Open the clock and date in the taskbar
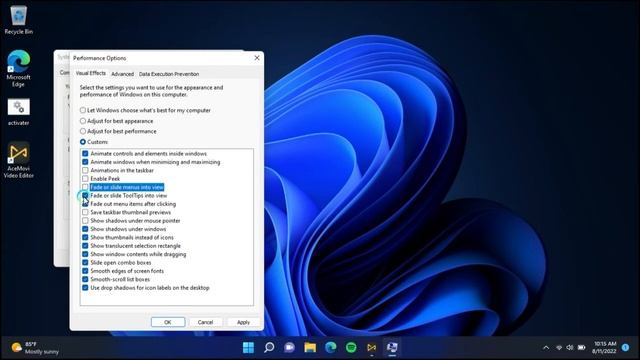640x360 pixels. pos(604,347)
